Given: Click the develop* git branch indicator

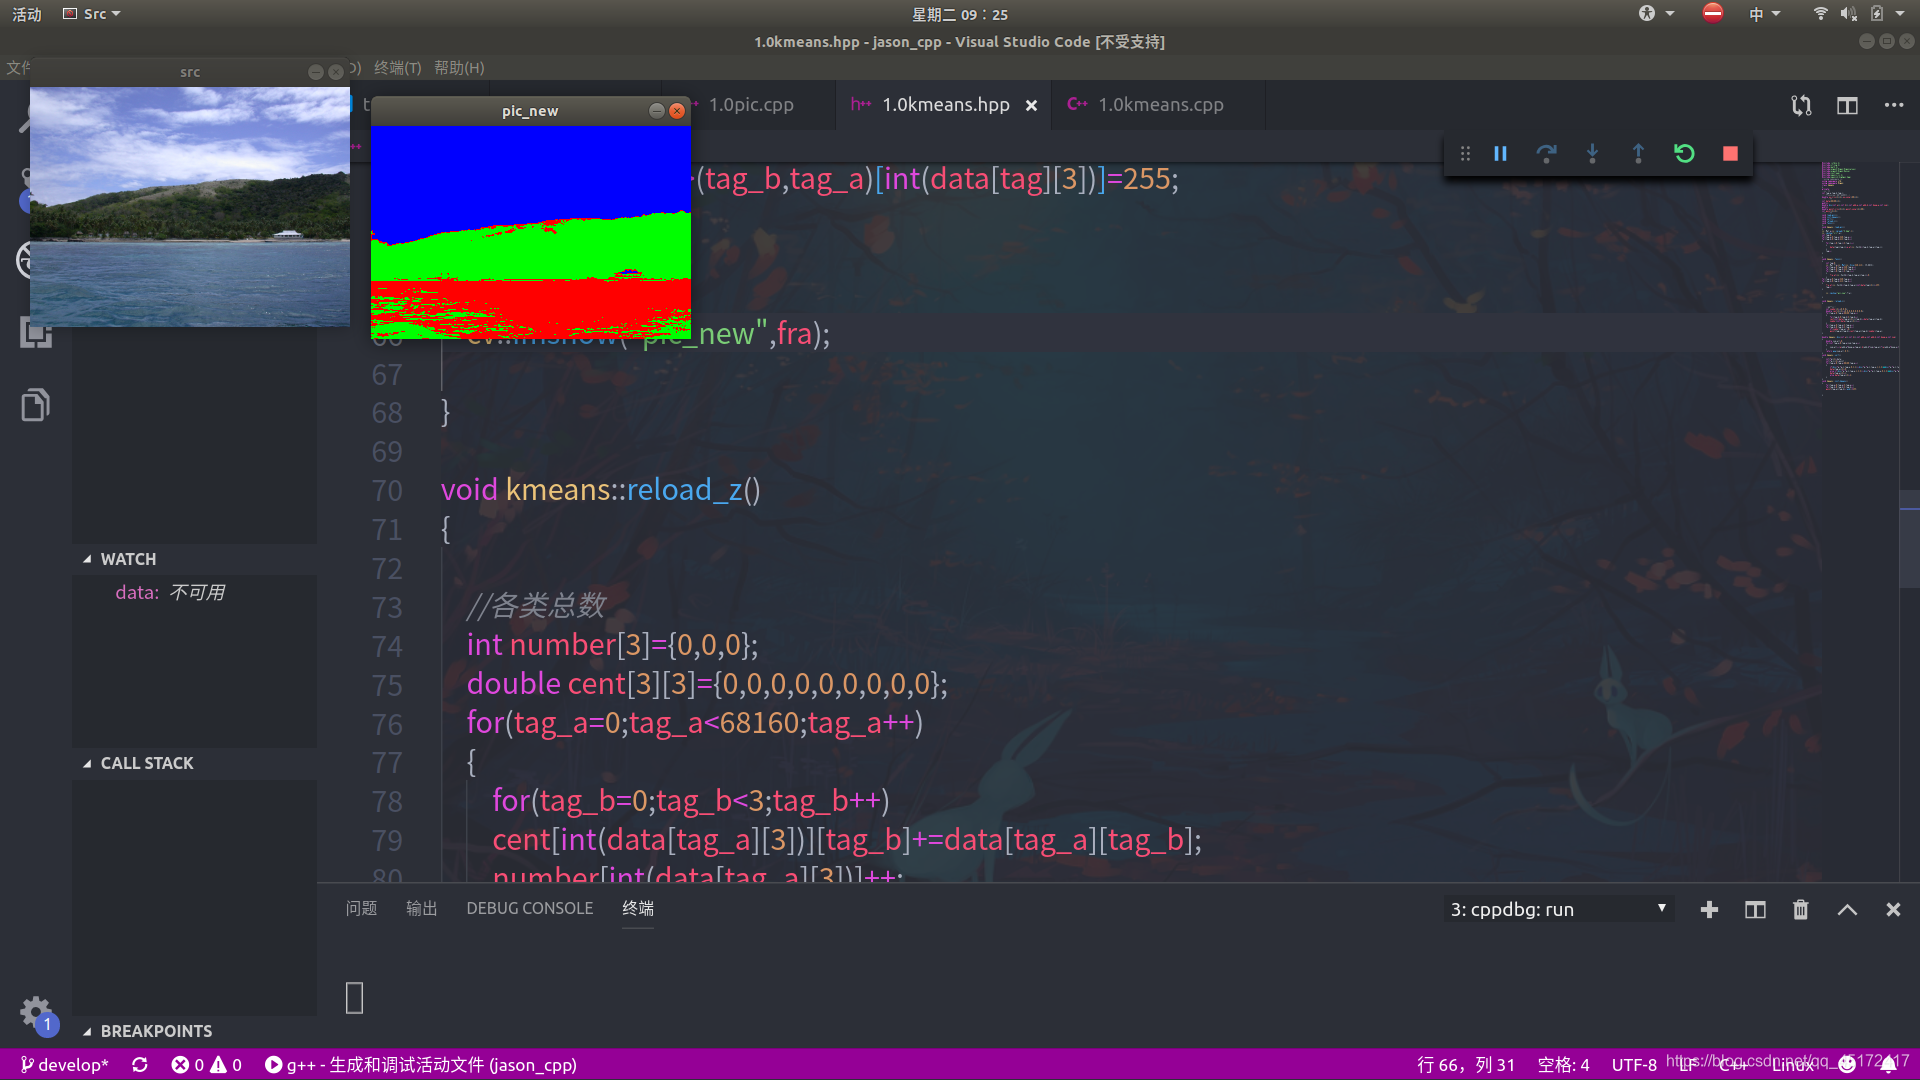Looking at the screenshot, I should coord(64,1065).
